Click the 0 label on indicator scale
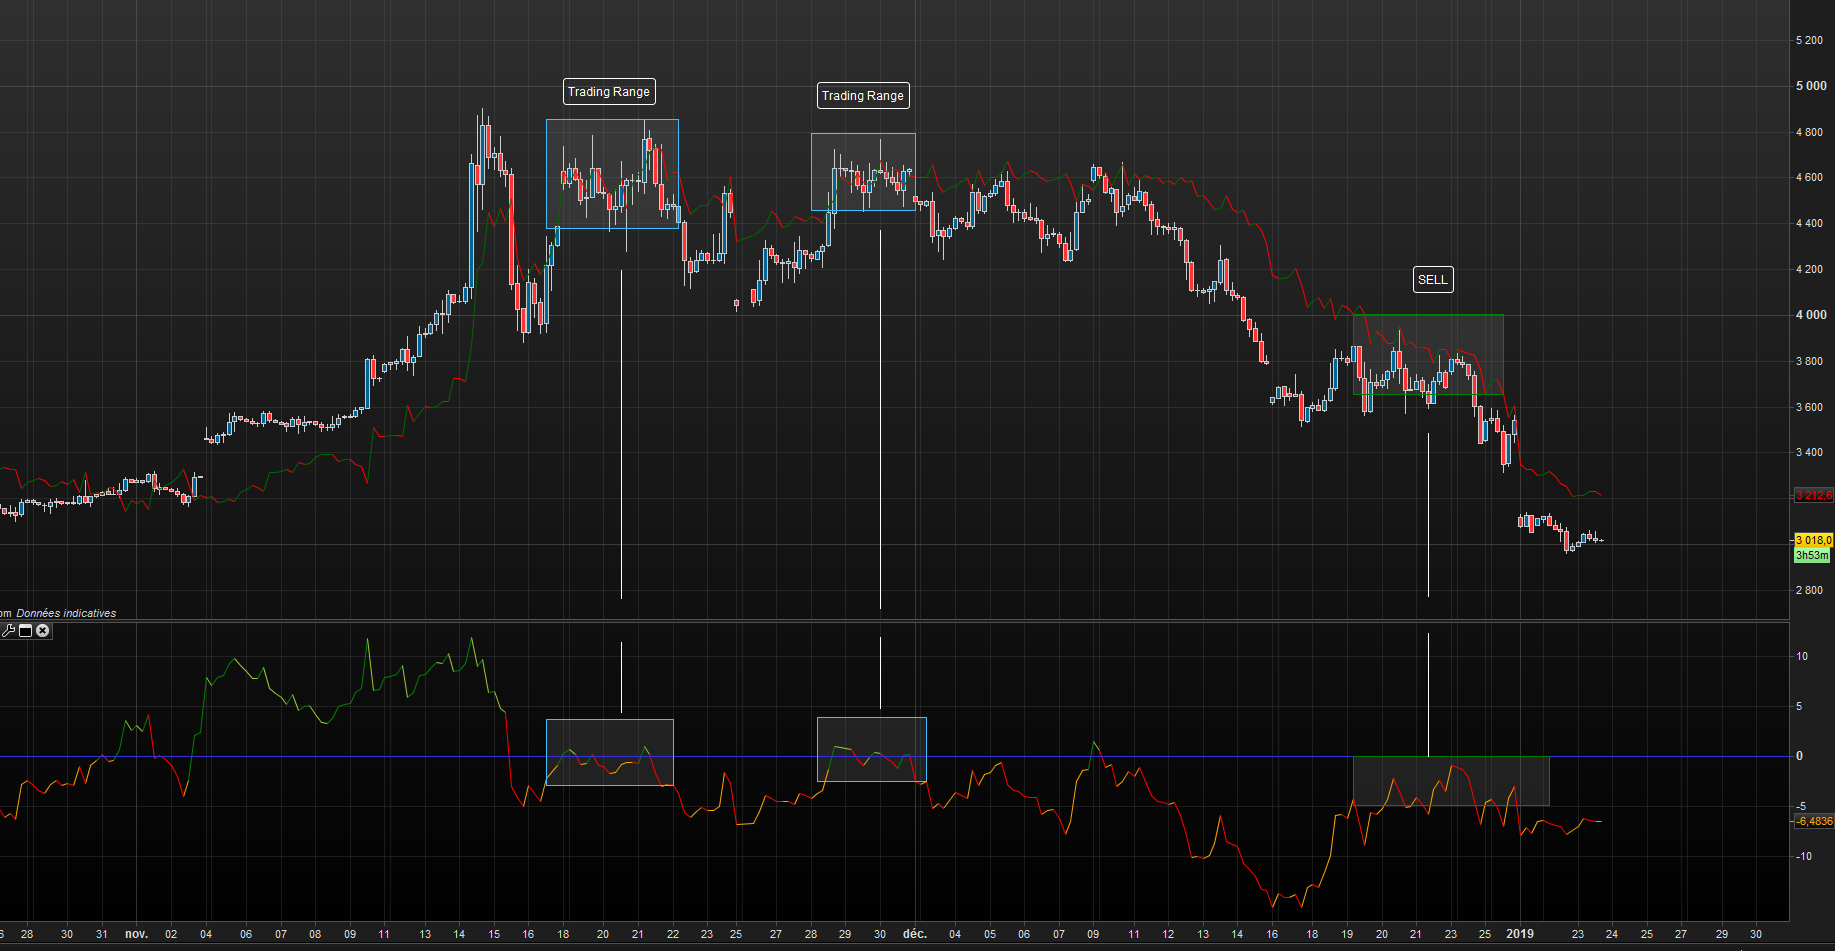The image size is (1835, 951). [x=1800, y=756]
